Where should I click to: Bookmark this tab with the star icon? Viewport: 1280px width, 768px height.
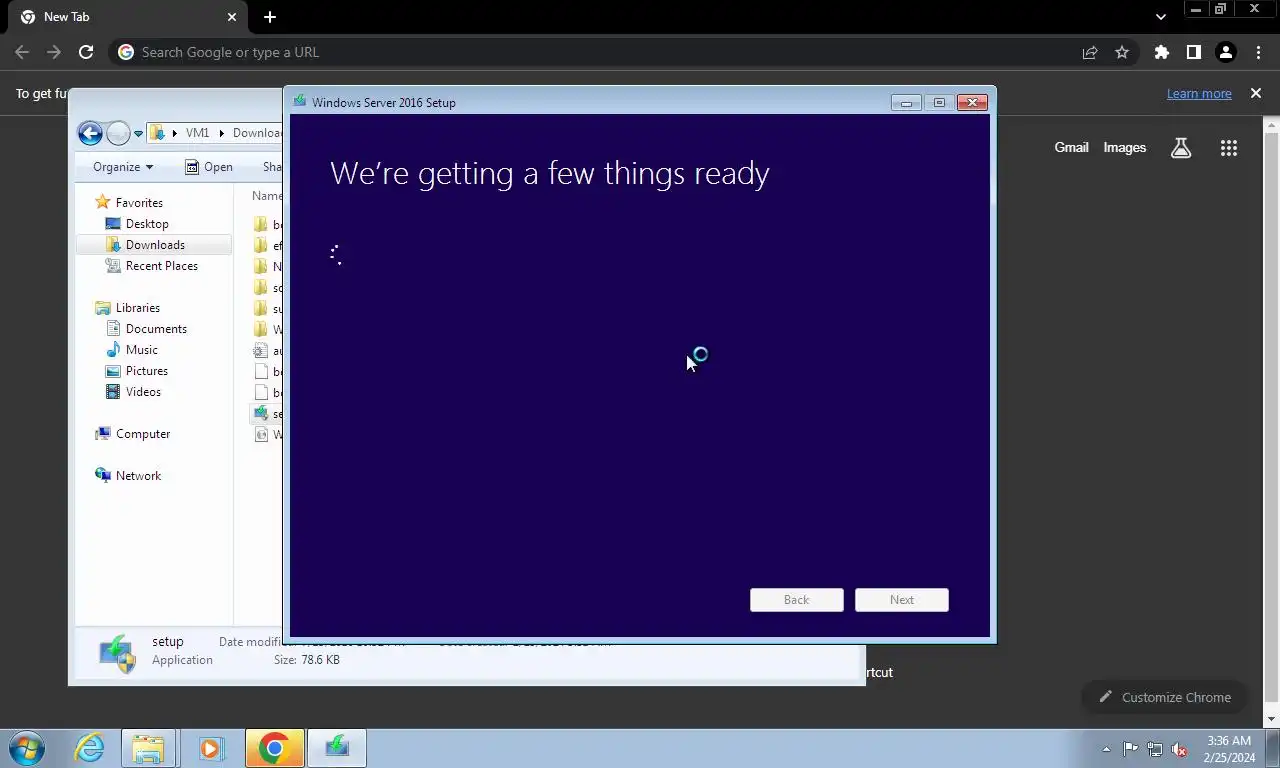(x=1122, y=52)
